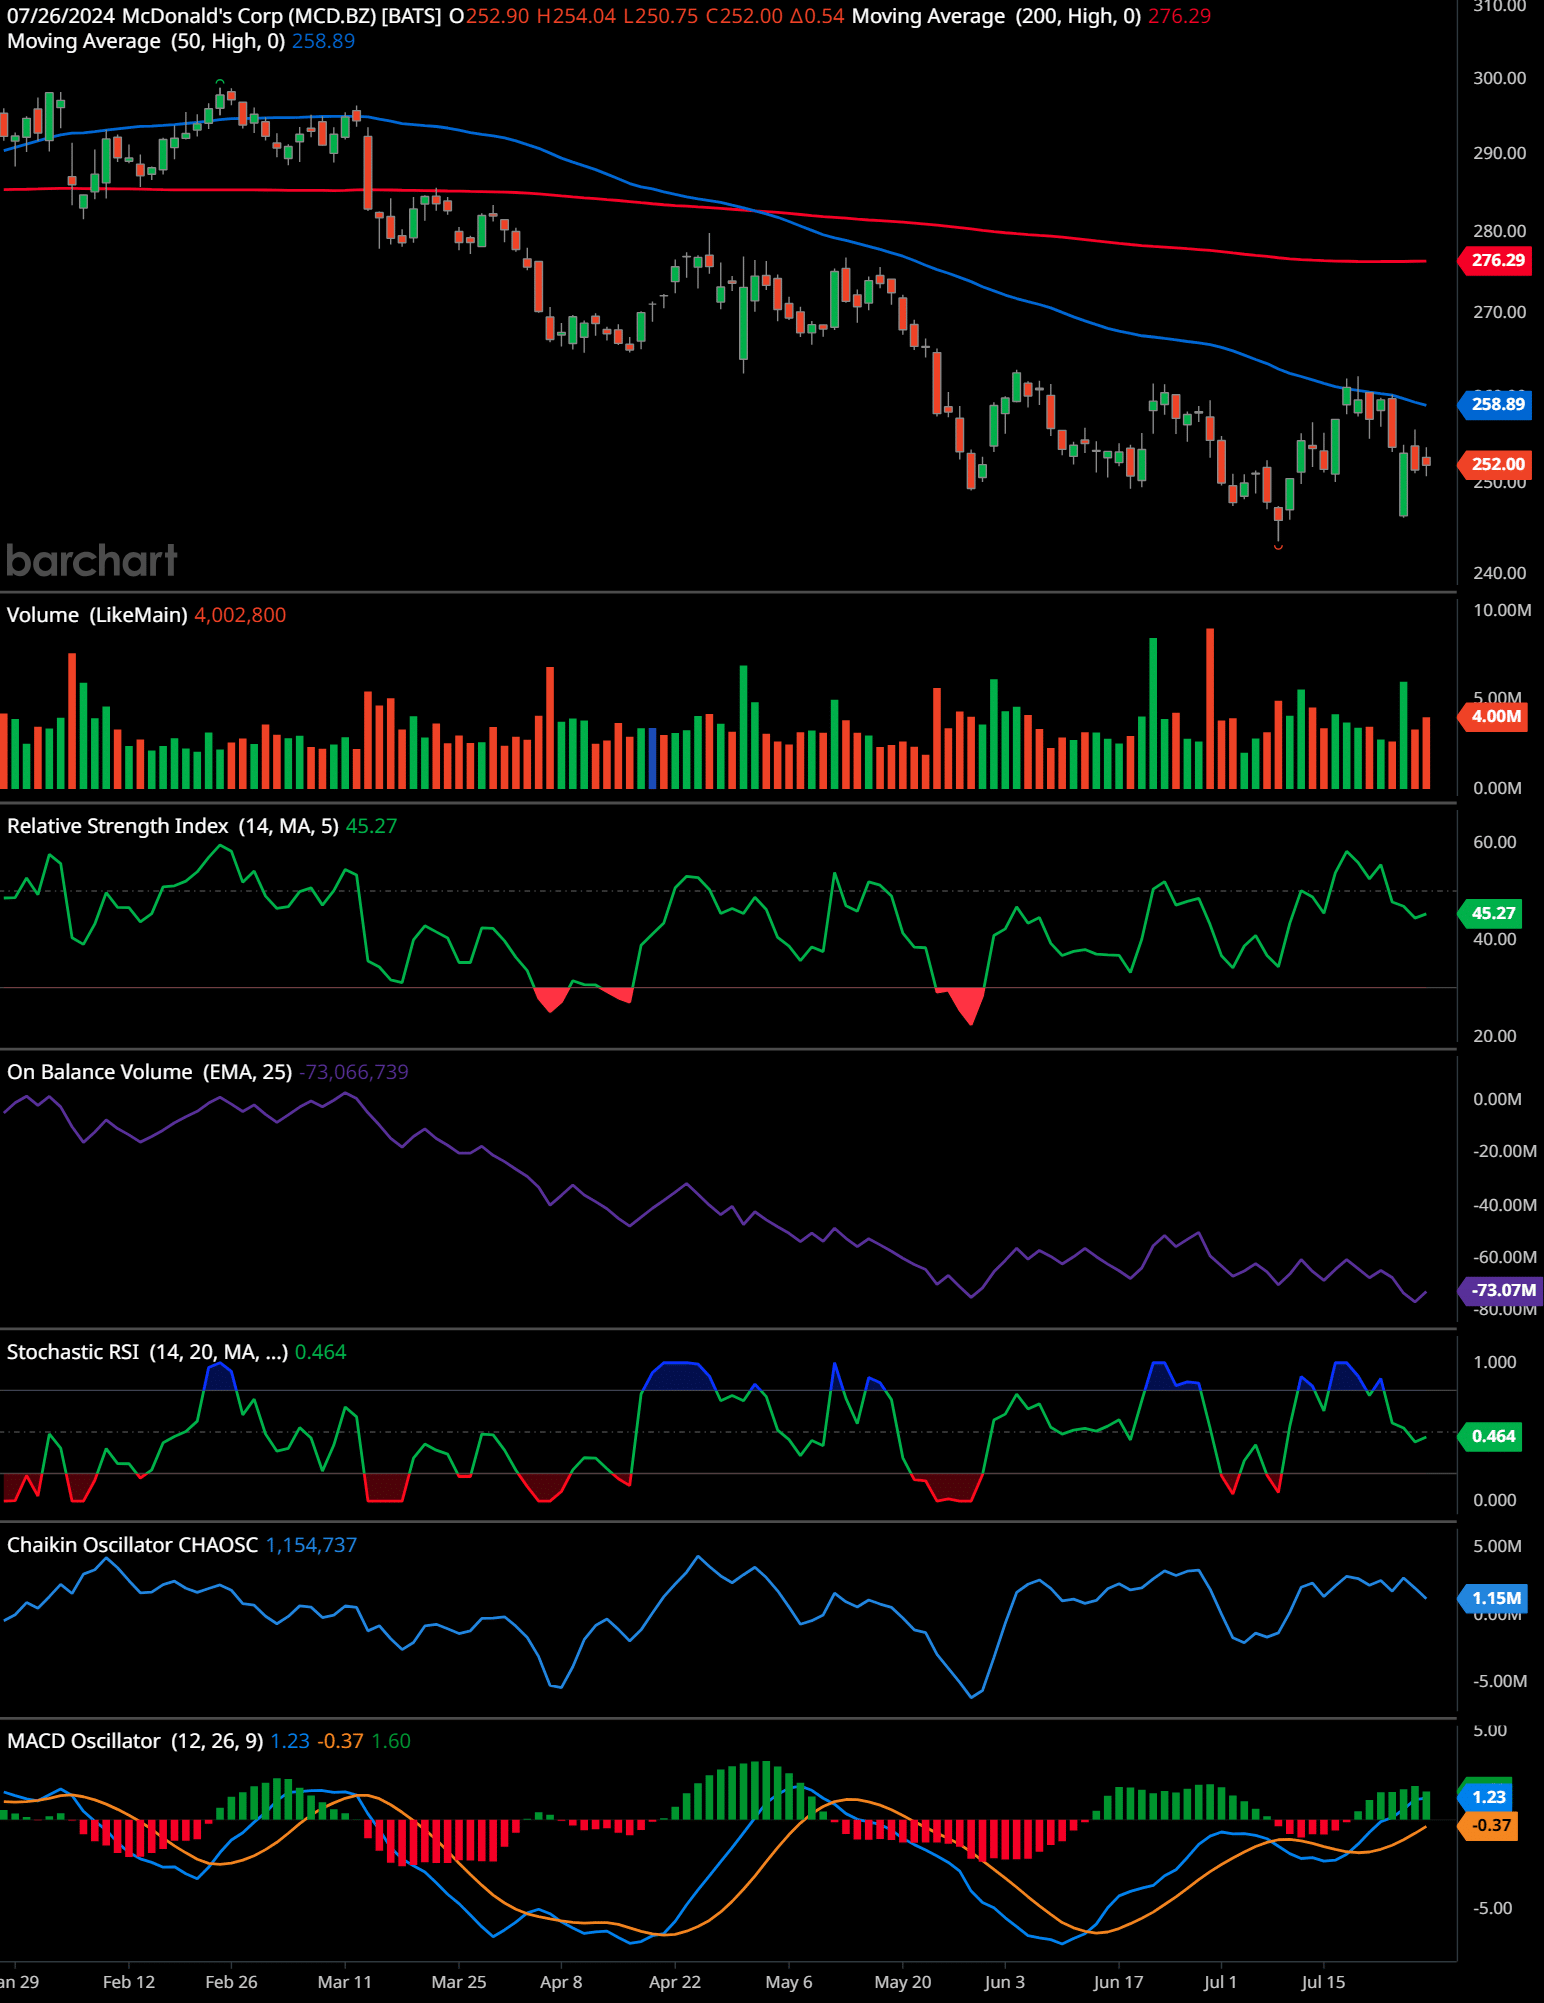Click the -20.00M OBV axis label

(x=1504, y=1151)
